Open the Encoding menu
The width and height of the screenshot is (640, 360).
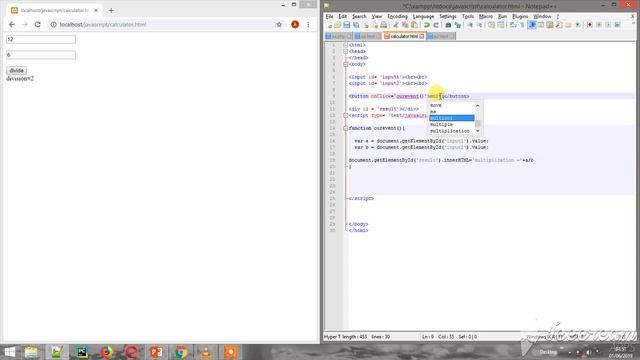pyautogui.click(x=398, y=16)
